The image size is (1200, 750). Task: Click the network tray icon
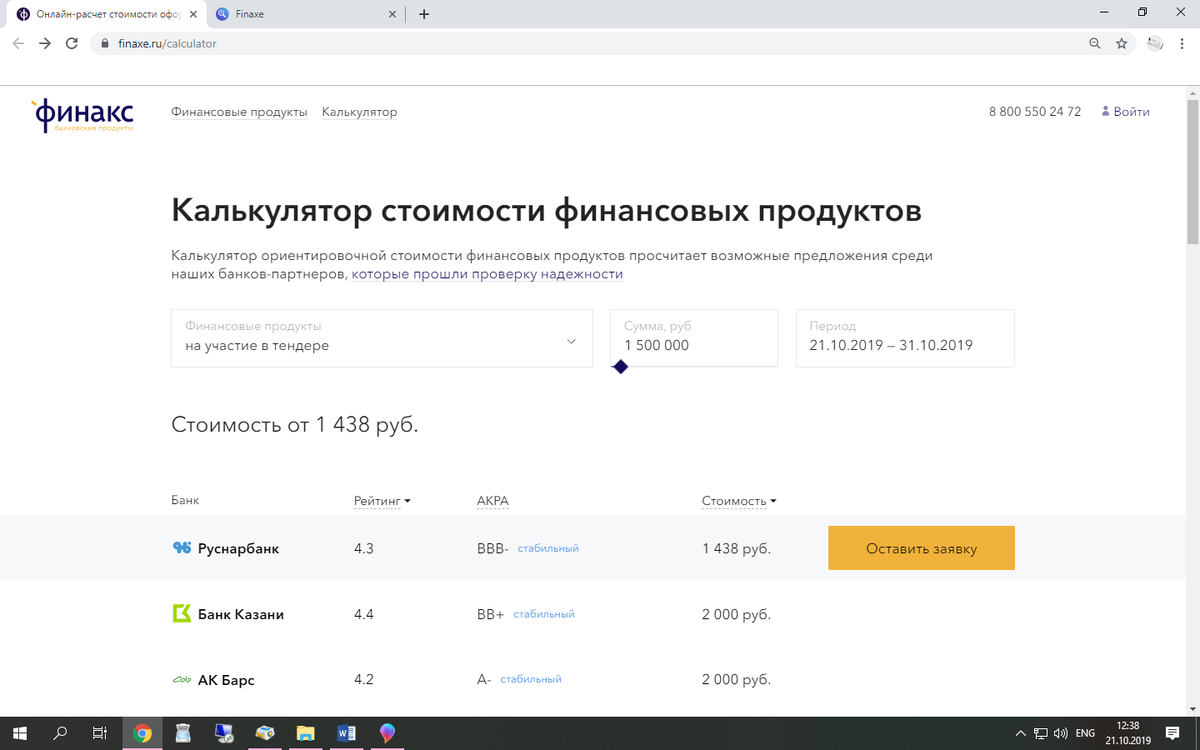1040,733
